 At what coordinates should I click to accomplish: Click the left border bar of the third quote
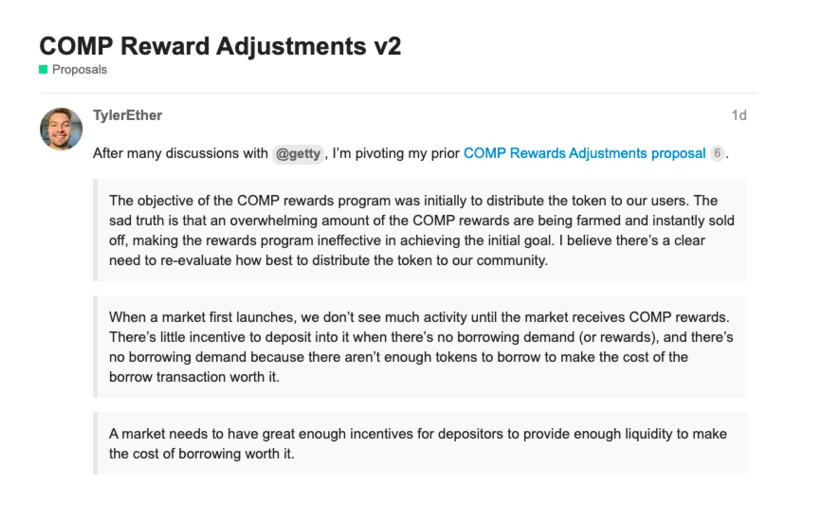(x=96, y=443)
